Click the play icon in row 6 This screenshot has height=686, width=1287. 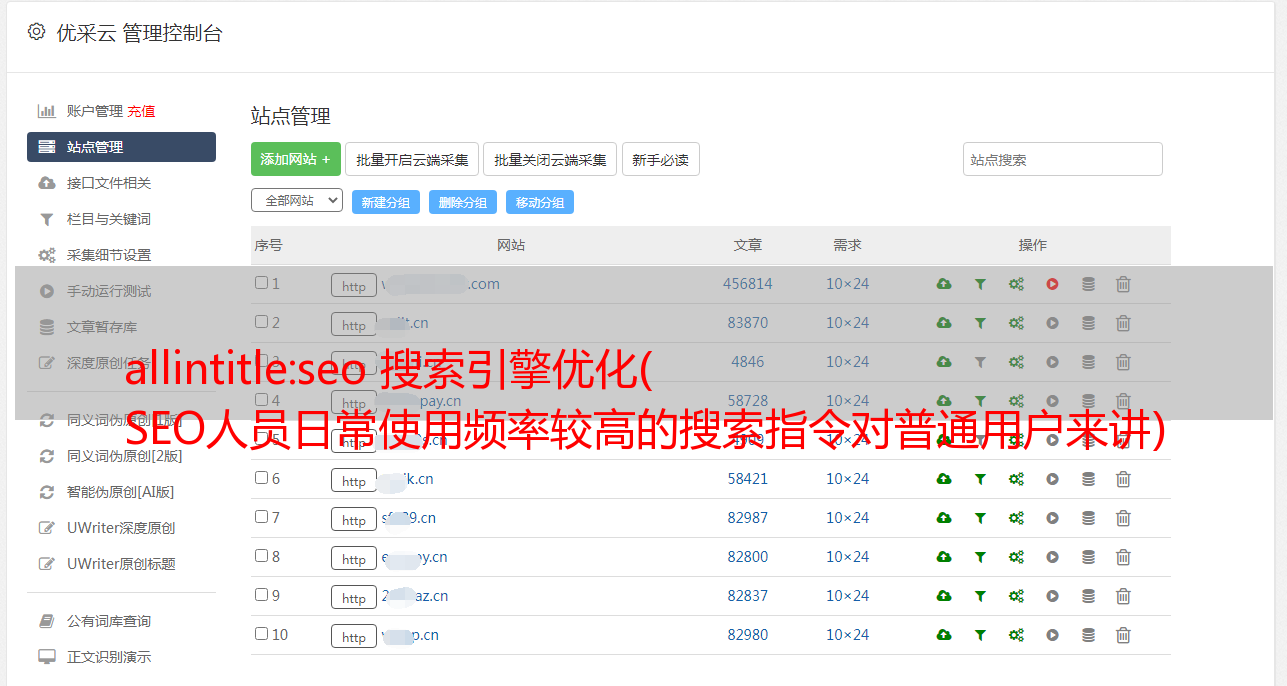[1052, 479]
